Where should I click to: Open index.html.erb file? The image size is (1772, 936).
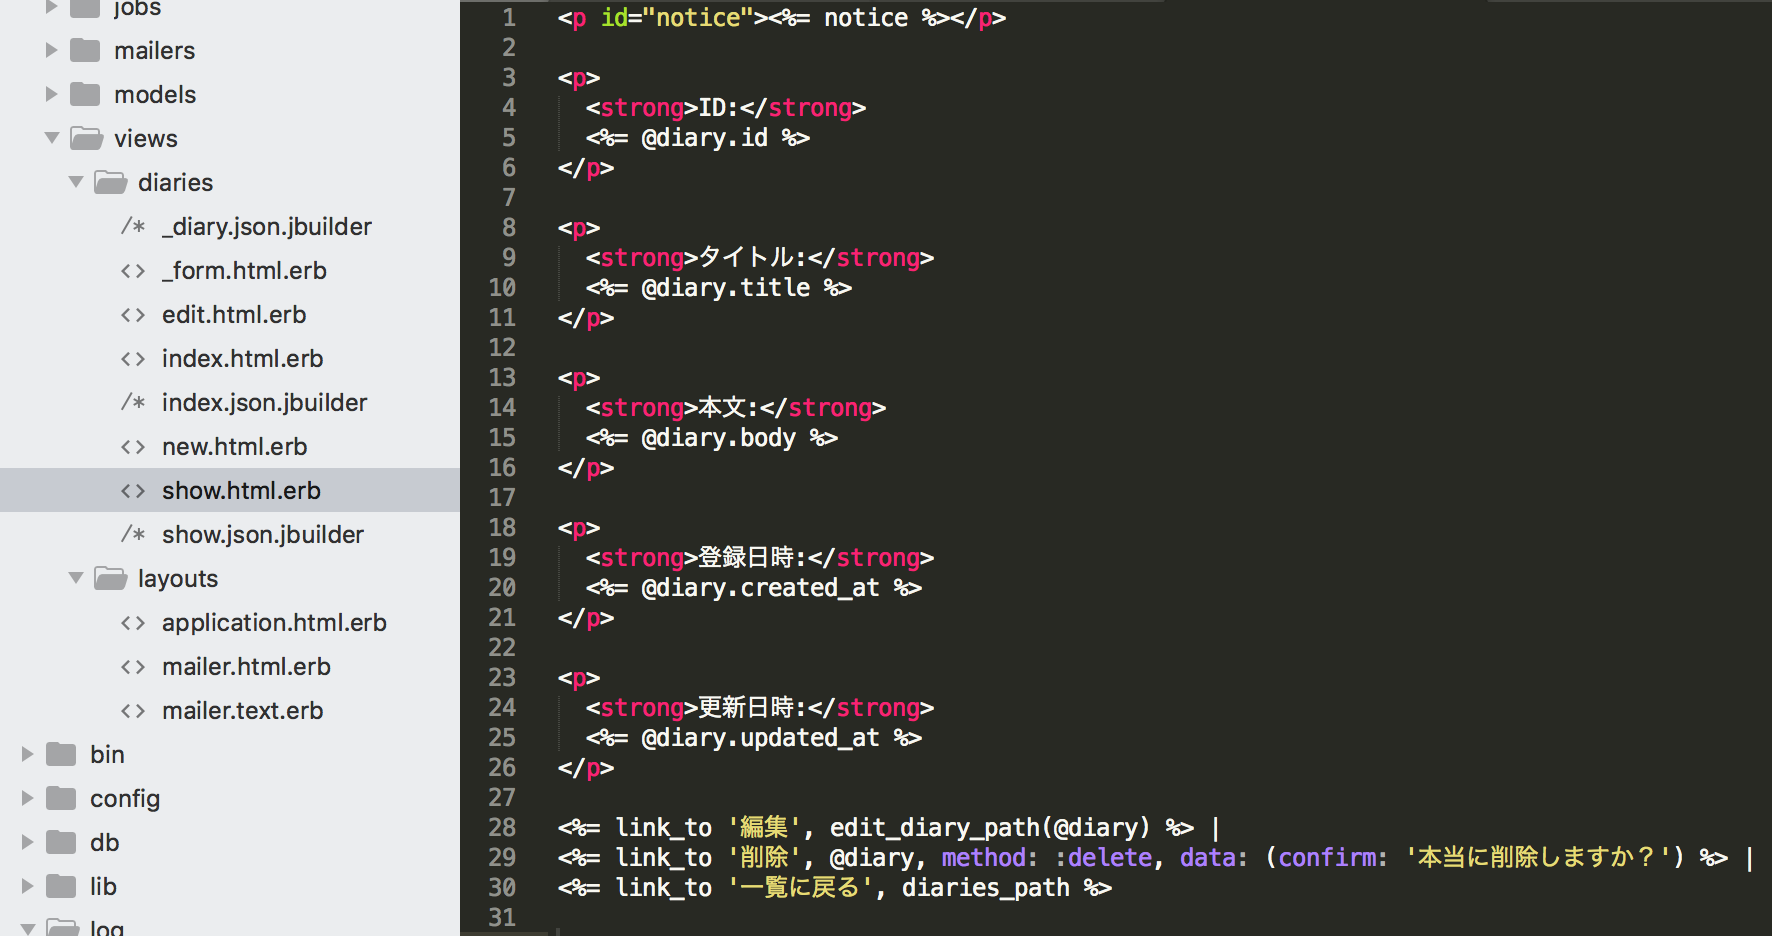[x=243, y=358]
